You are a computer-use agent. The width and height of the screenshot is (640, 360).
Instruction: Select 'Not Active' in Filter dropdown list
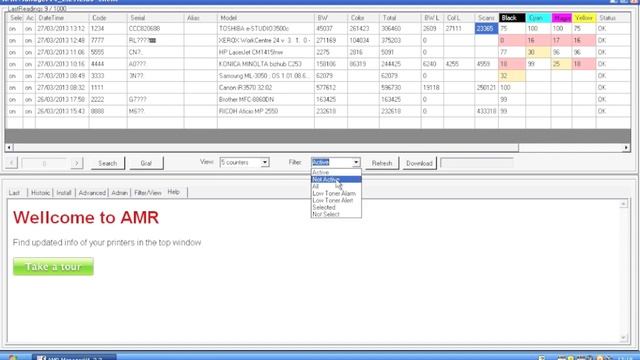pyautogui.click(x=336, y=180)
